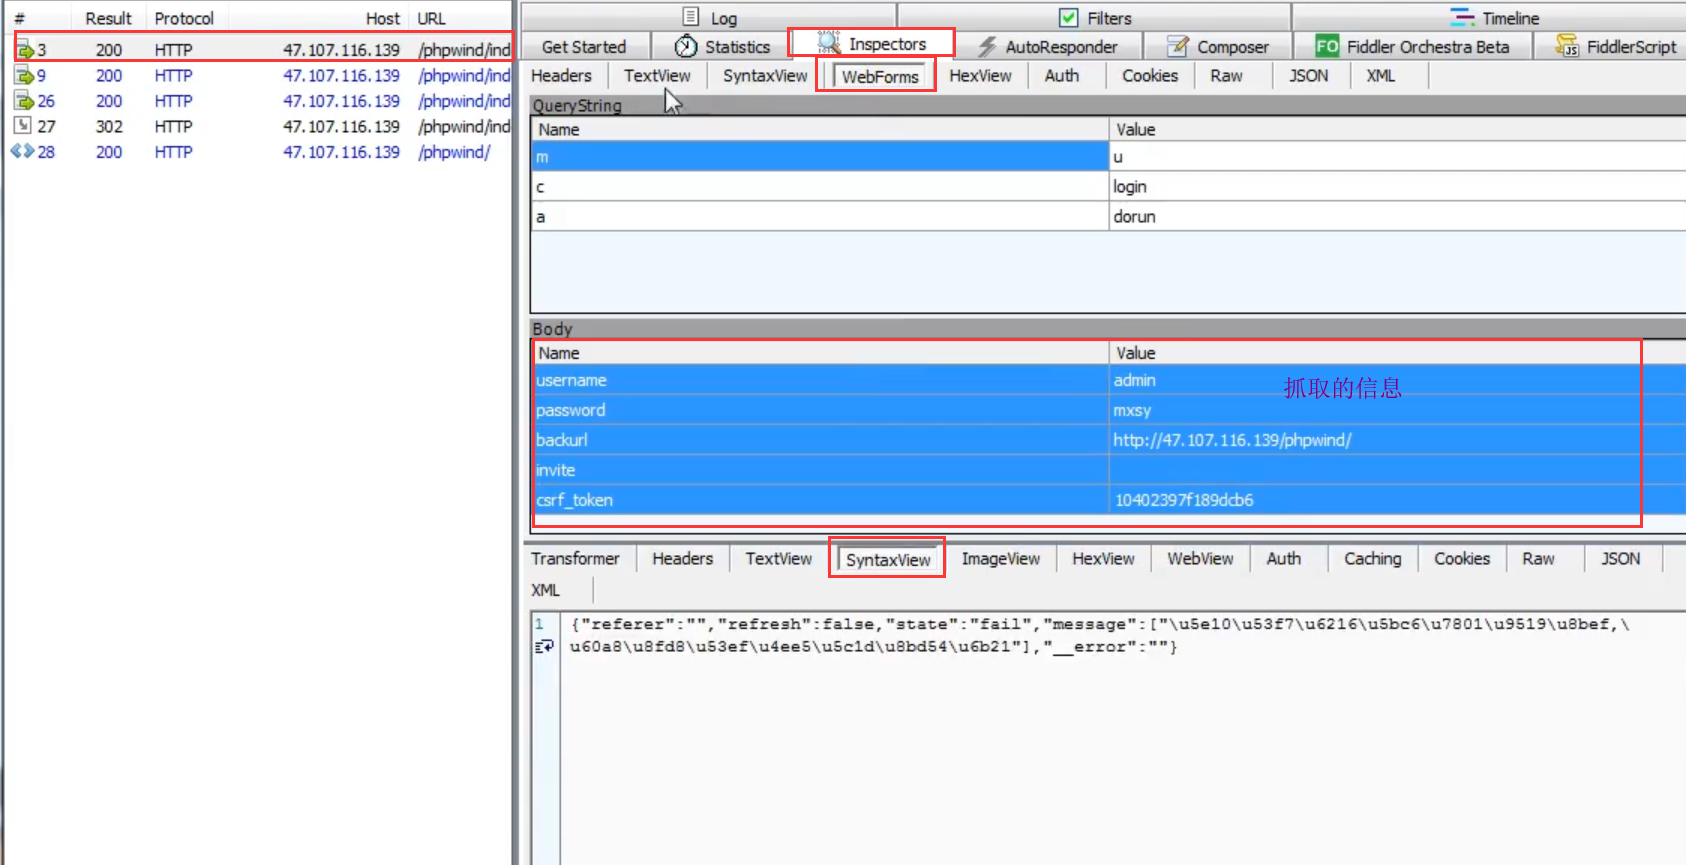Open response WebView tab

pos(1200,559)
